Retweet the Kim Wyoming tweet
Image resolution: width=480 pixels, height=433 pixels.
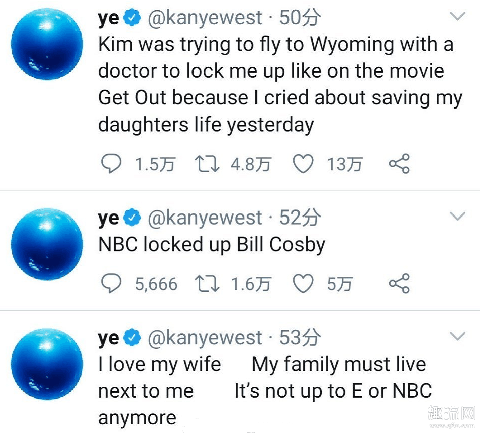207,164
